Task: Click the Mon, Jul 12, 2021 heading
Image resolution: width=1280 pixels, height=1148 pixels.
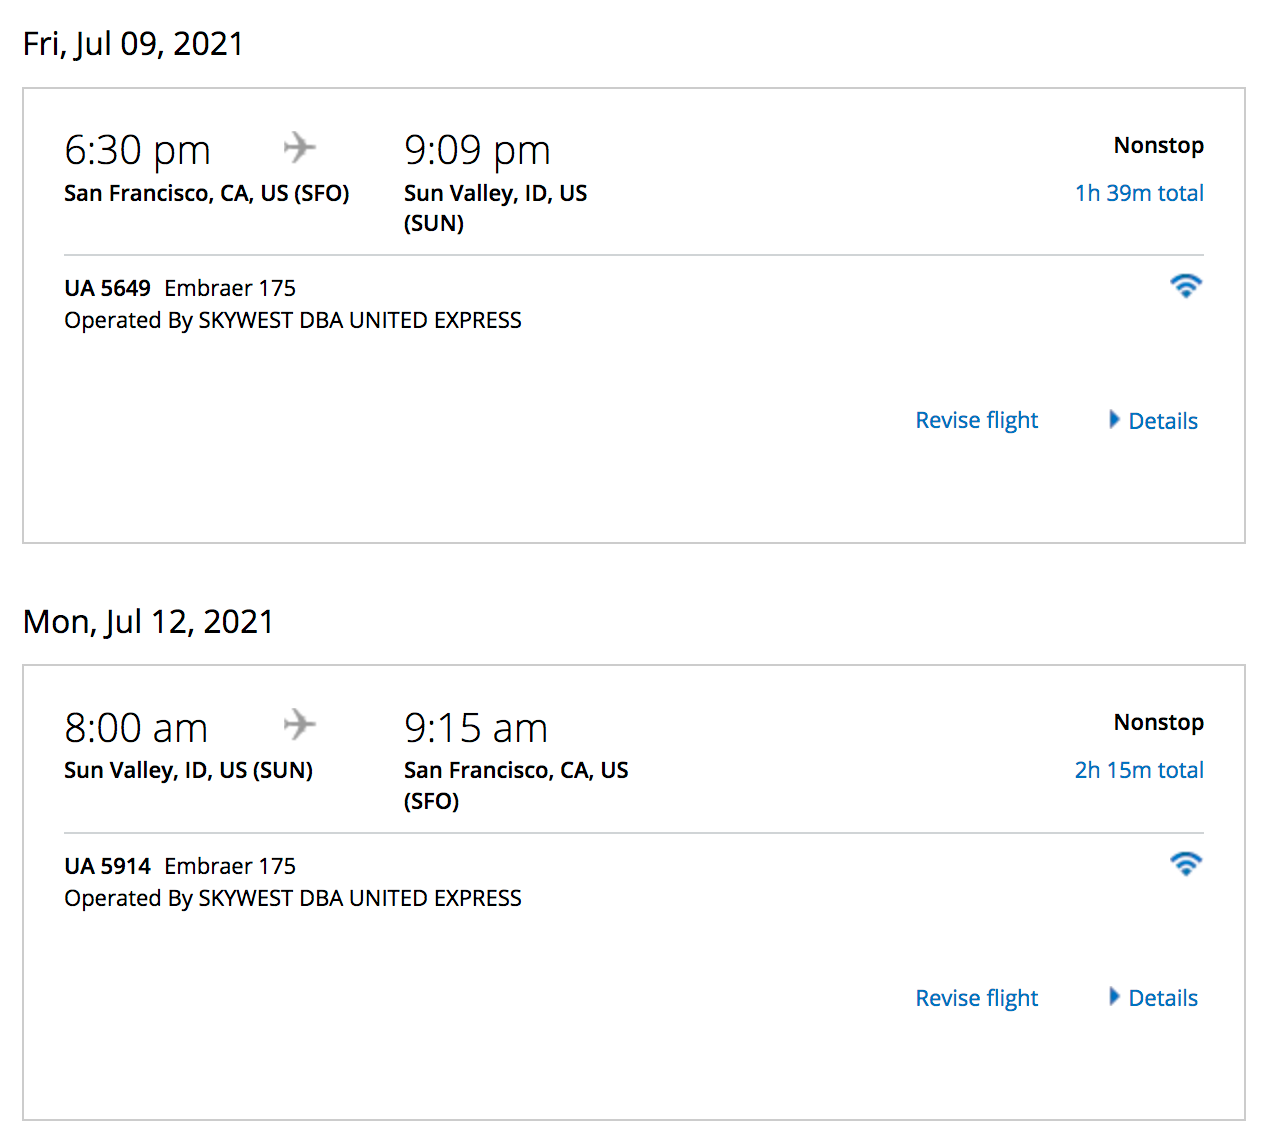Action: click(148, 622)
